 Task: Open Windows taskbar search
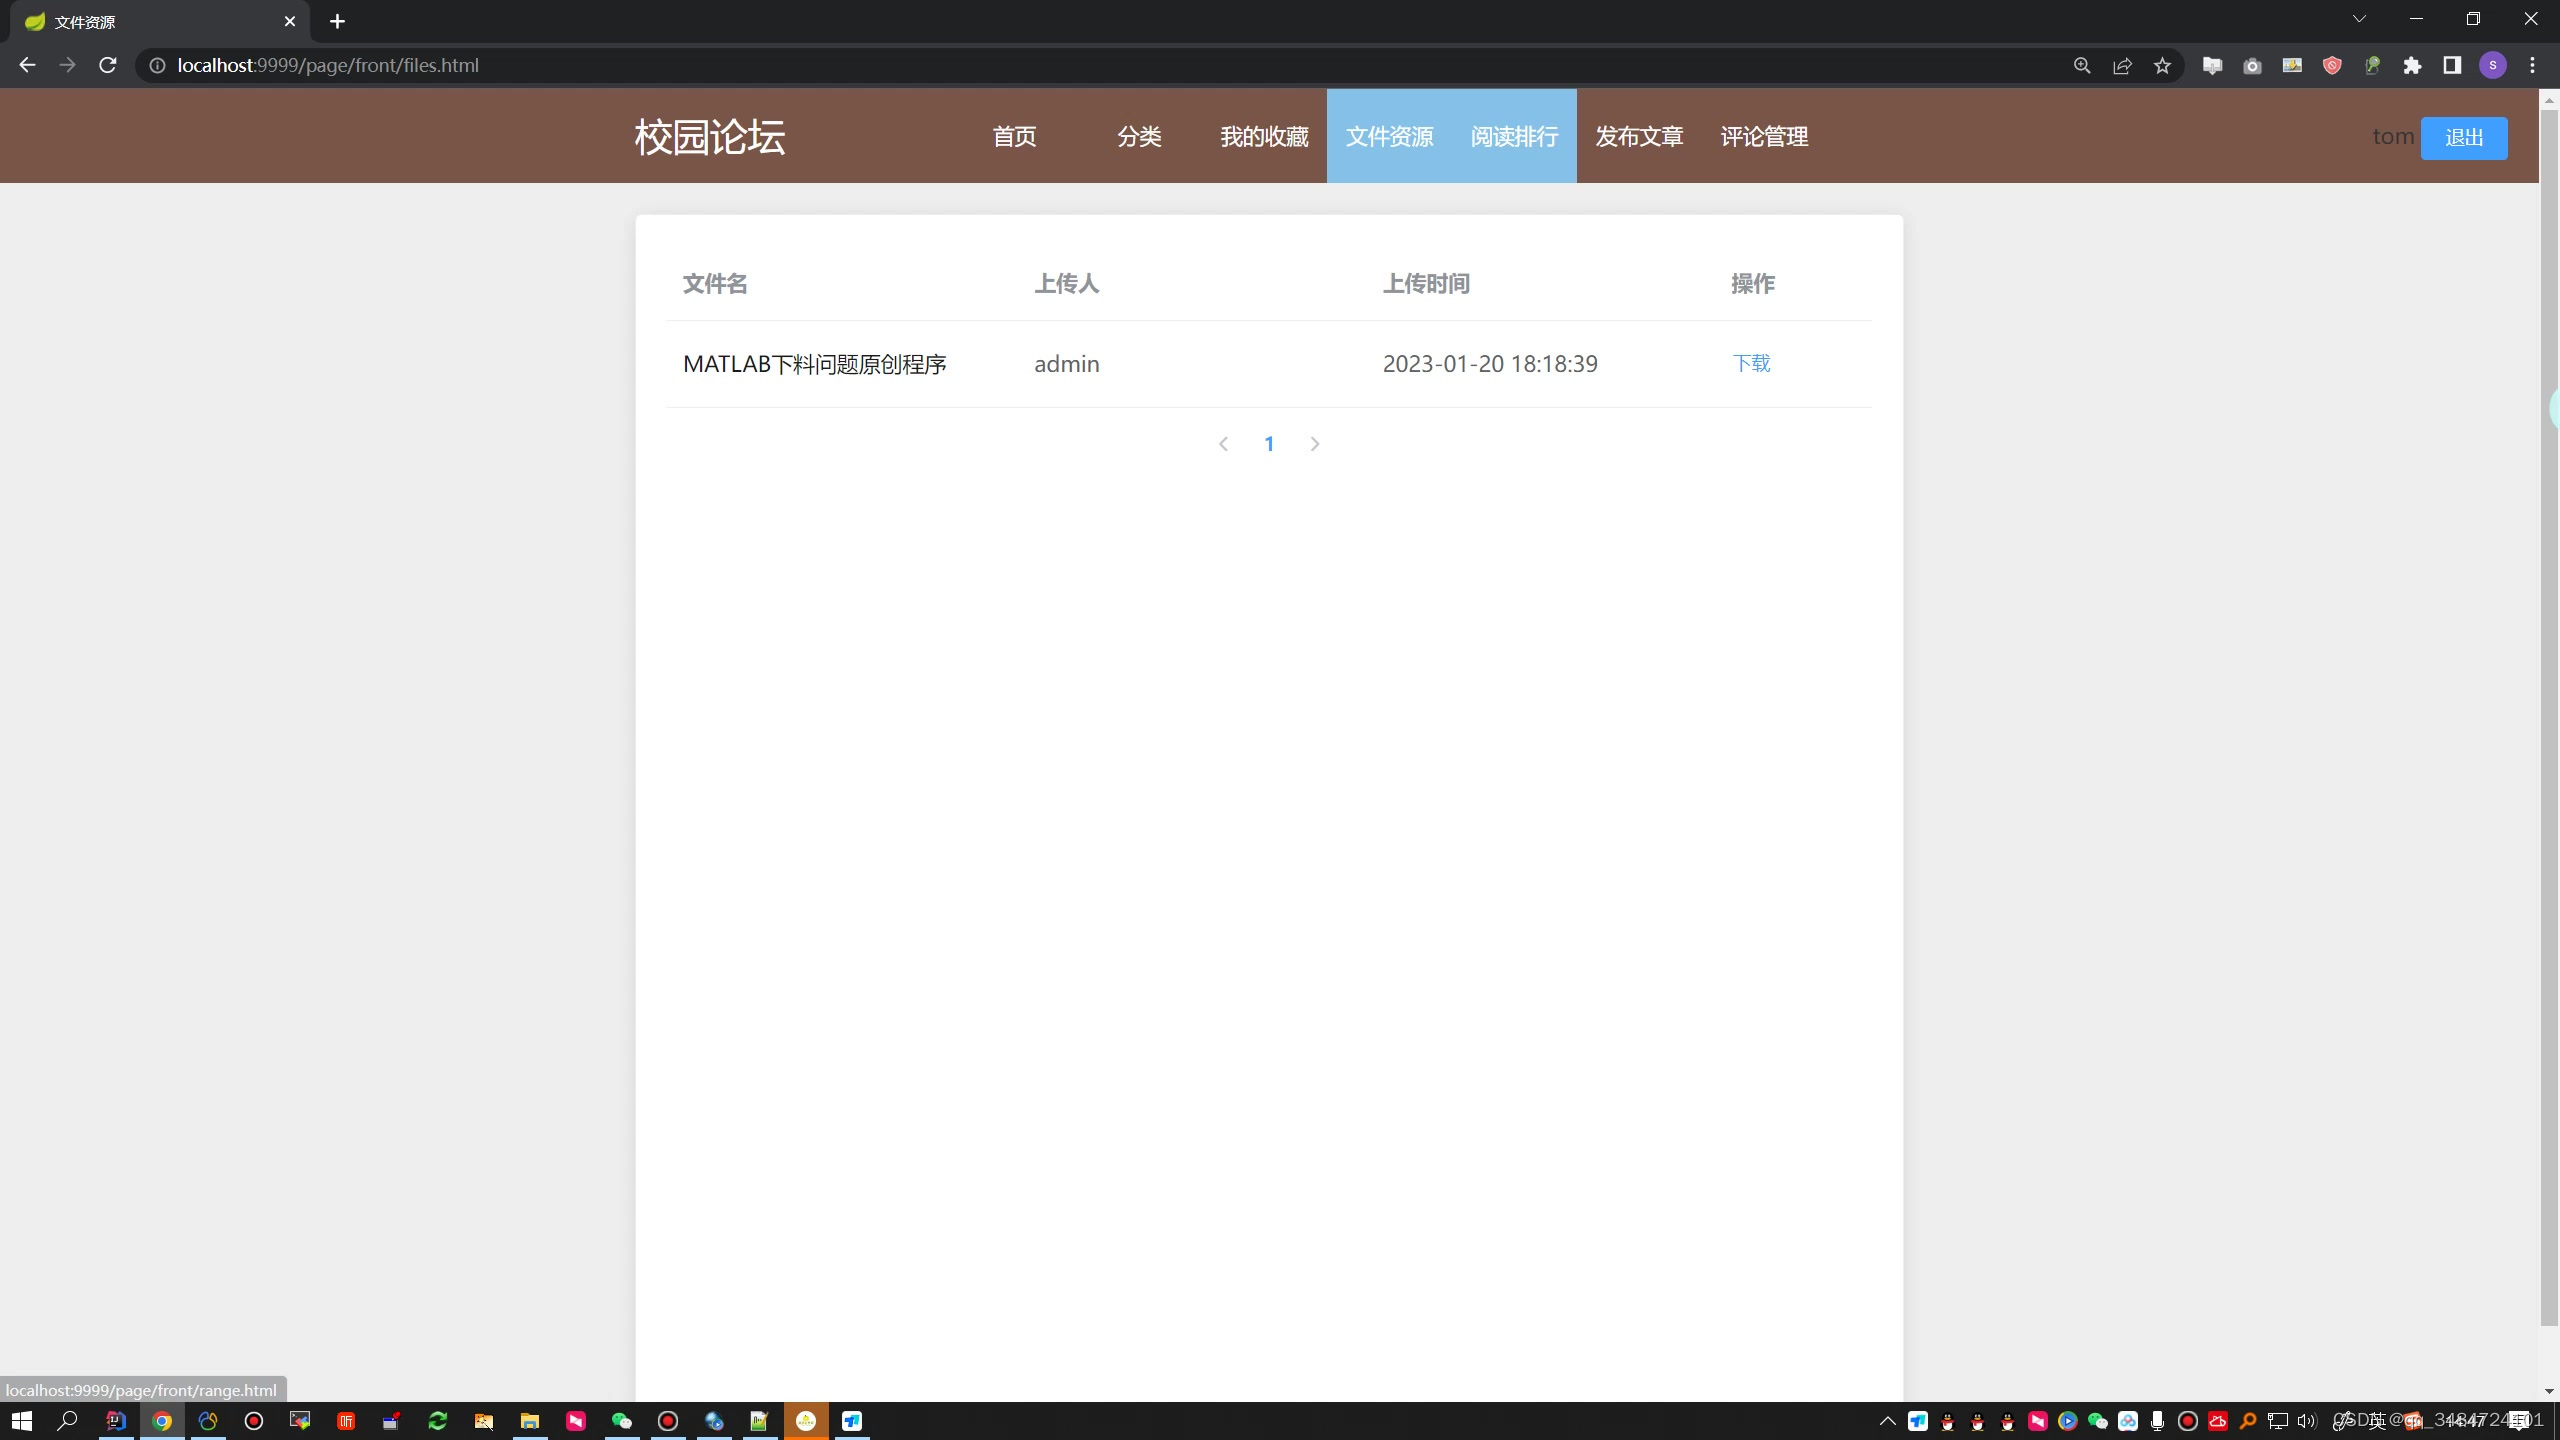click(x=67, y=1421)
